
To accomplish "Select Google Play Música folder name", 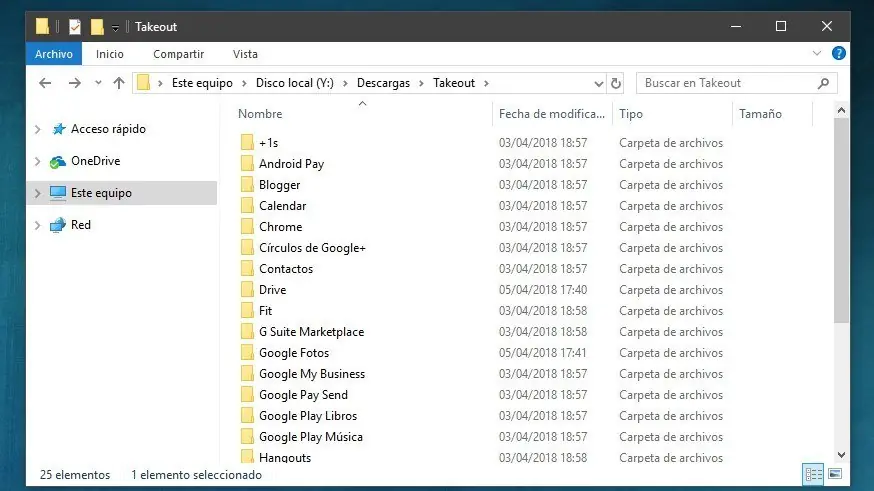I will [x=310, y=436].
